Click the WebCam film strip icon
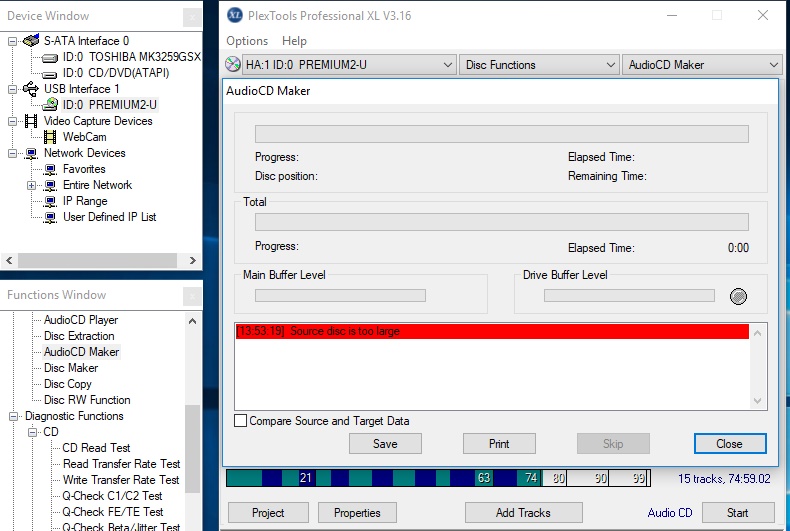 pos(50,137)
